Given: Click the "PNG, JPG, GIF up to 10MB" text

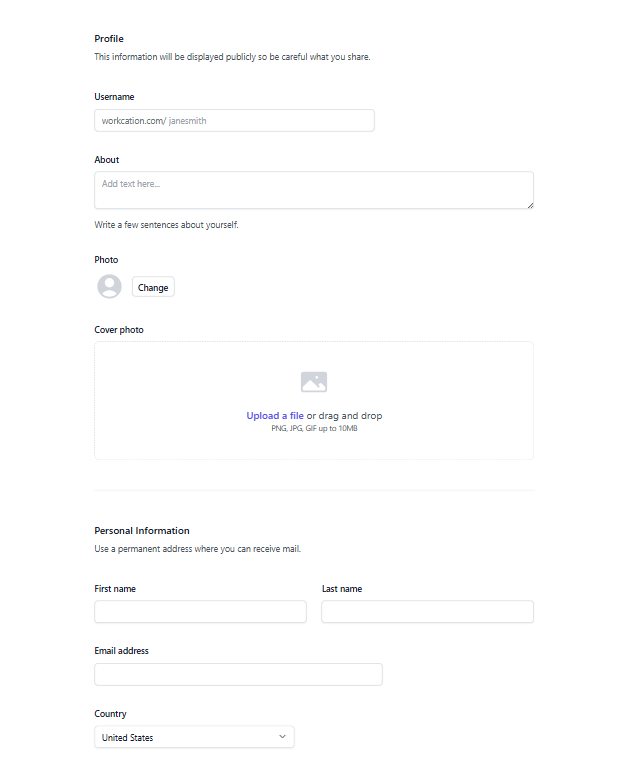Looking at the screenshot, I should pos(314,428).
